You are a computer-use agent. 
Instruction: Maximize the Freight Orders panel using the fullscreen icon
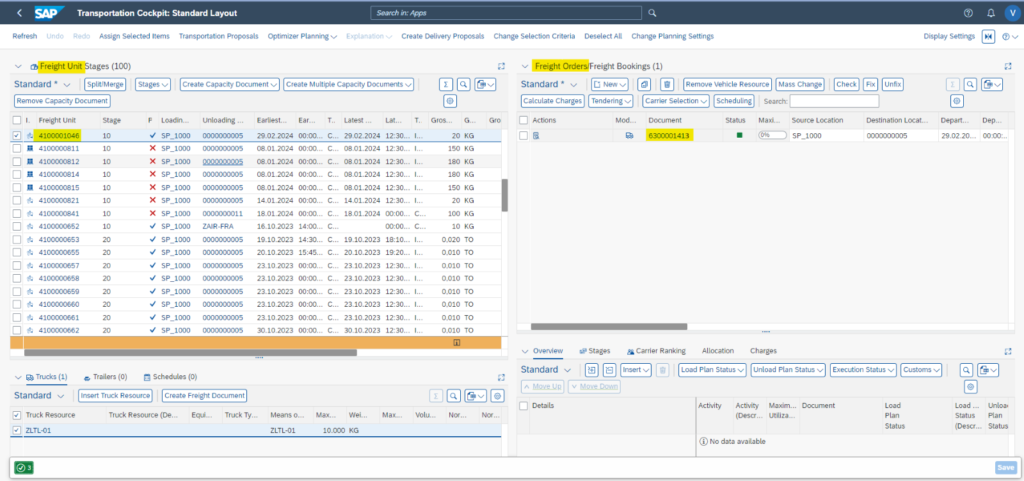(1006, 66)
